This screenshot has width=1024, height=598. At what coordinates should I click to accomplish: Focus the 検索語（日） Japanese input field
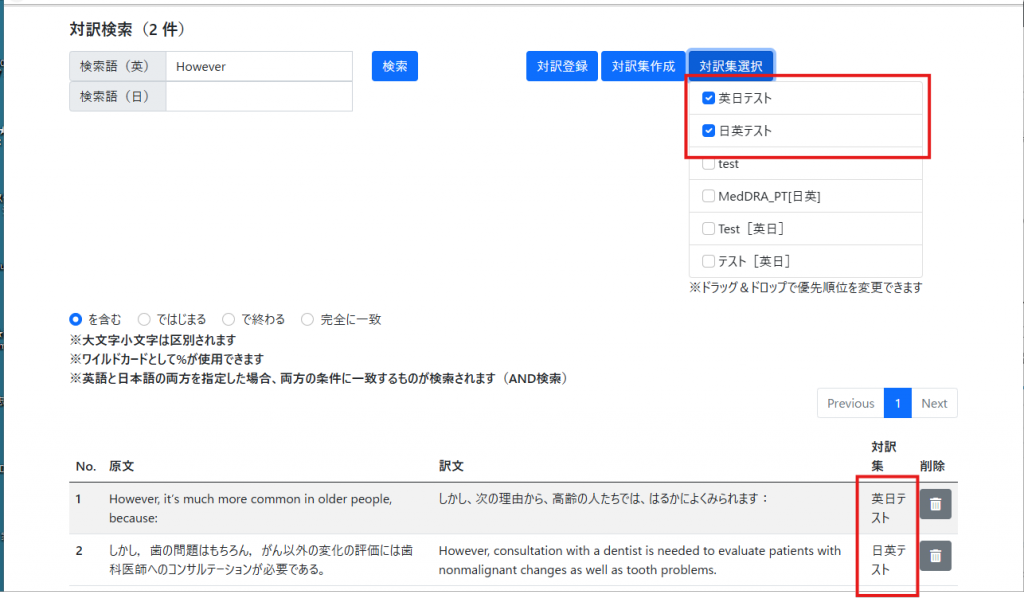[x=259, y=97]
